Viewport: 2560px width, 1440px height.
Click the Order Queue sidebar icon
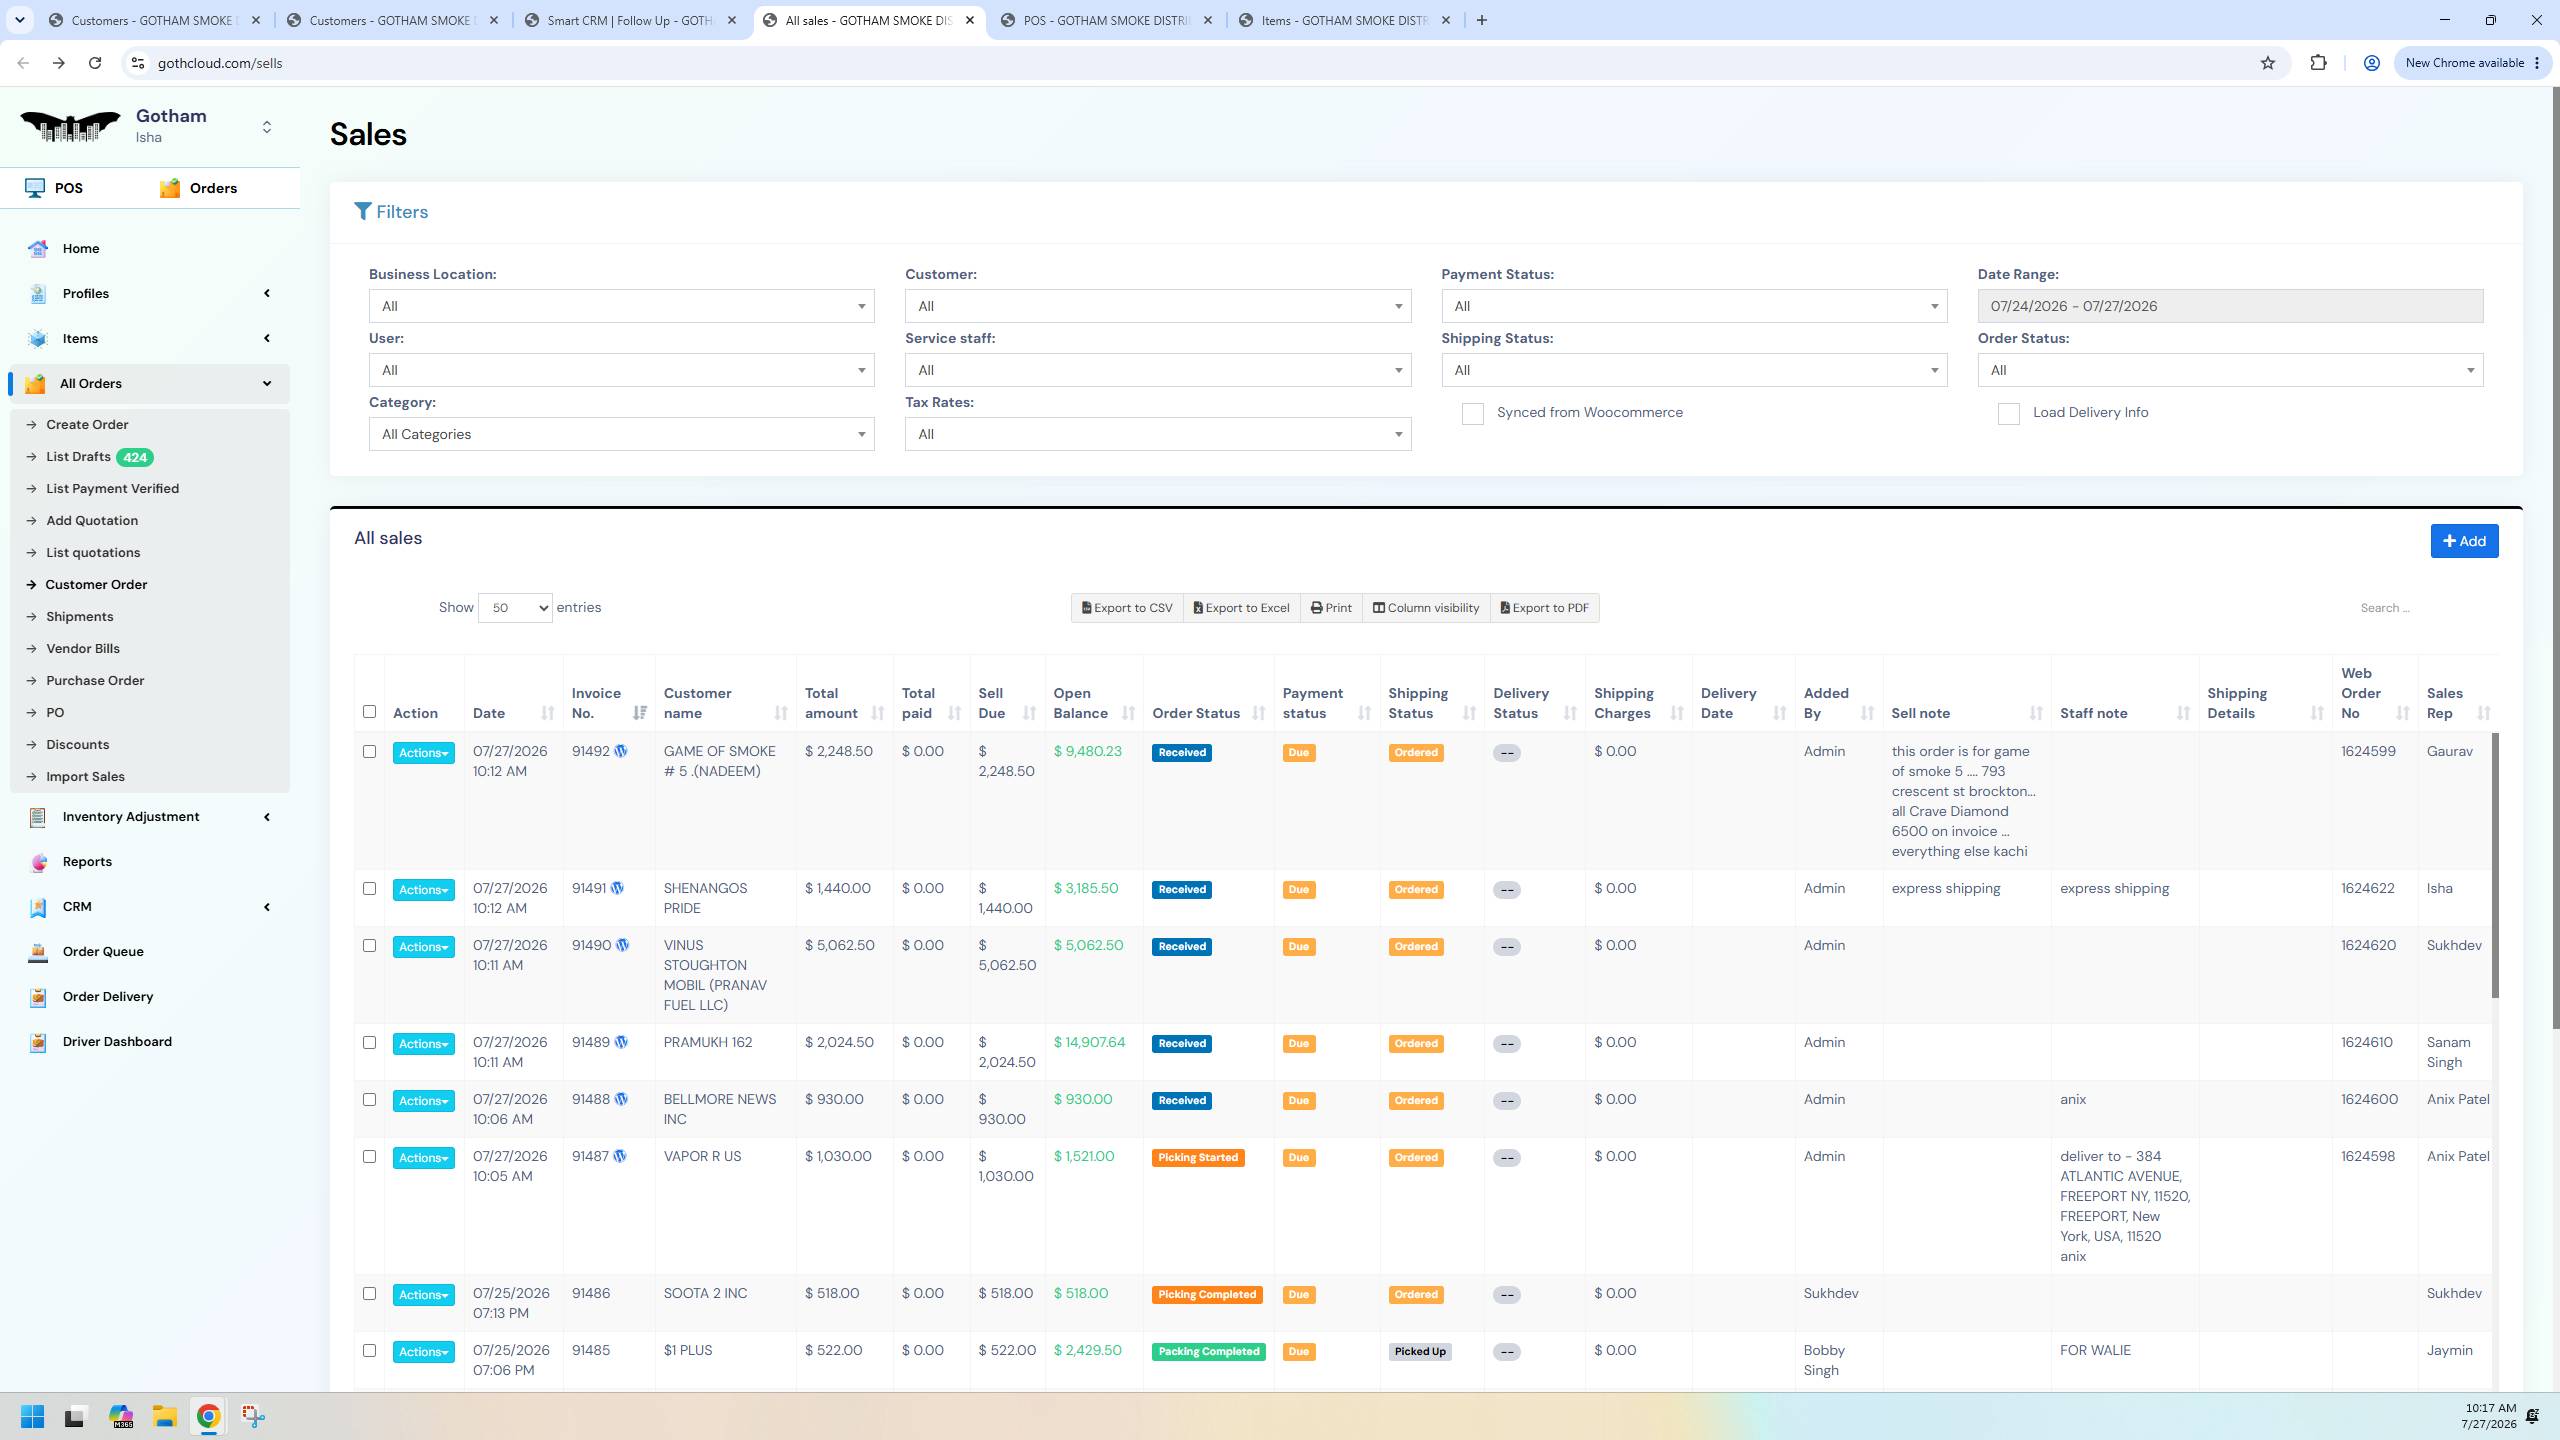click(38, 952)
